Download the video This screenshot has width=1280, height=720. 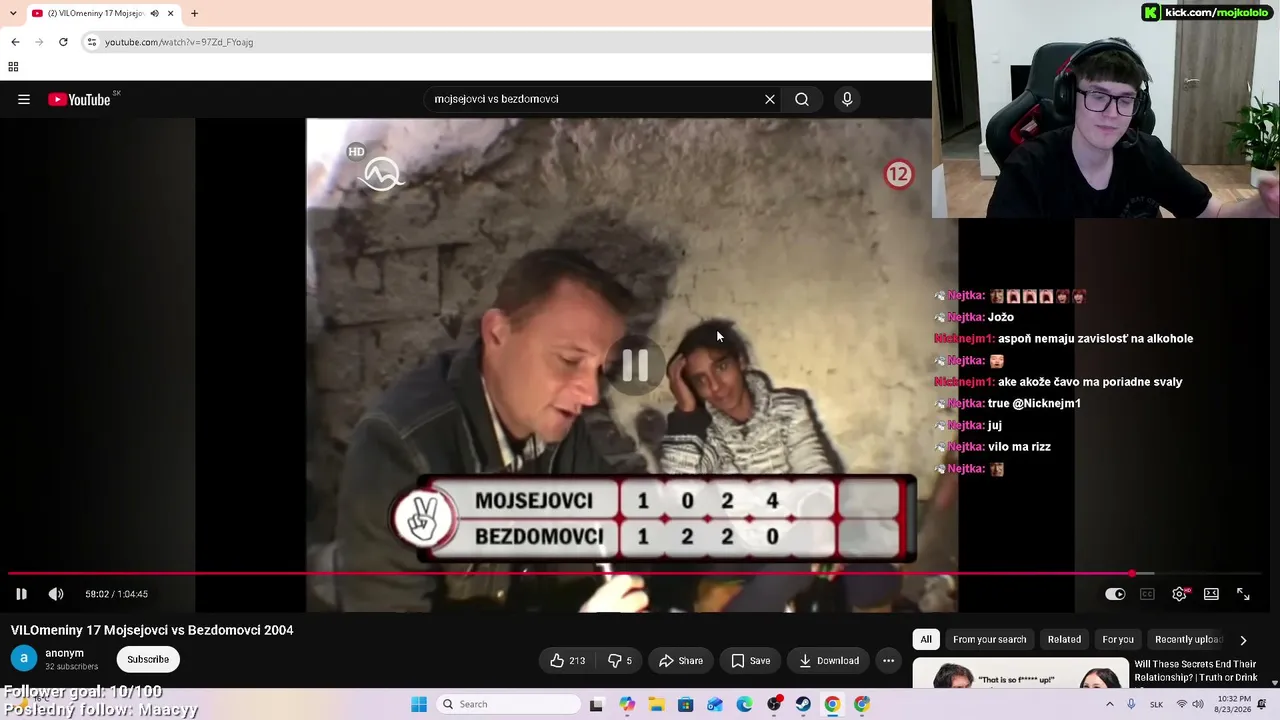tap(829, 660)
